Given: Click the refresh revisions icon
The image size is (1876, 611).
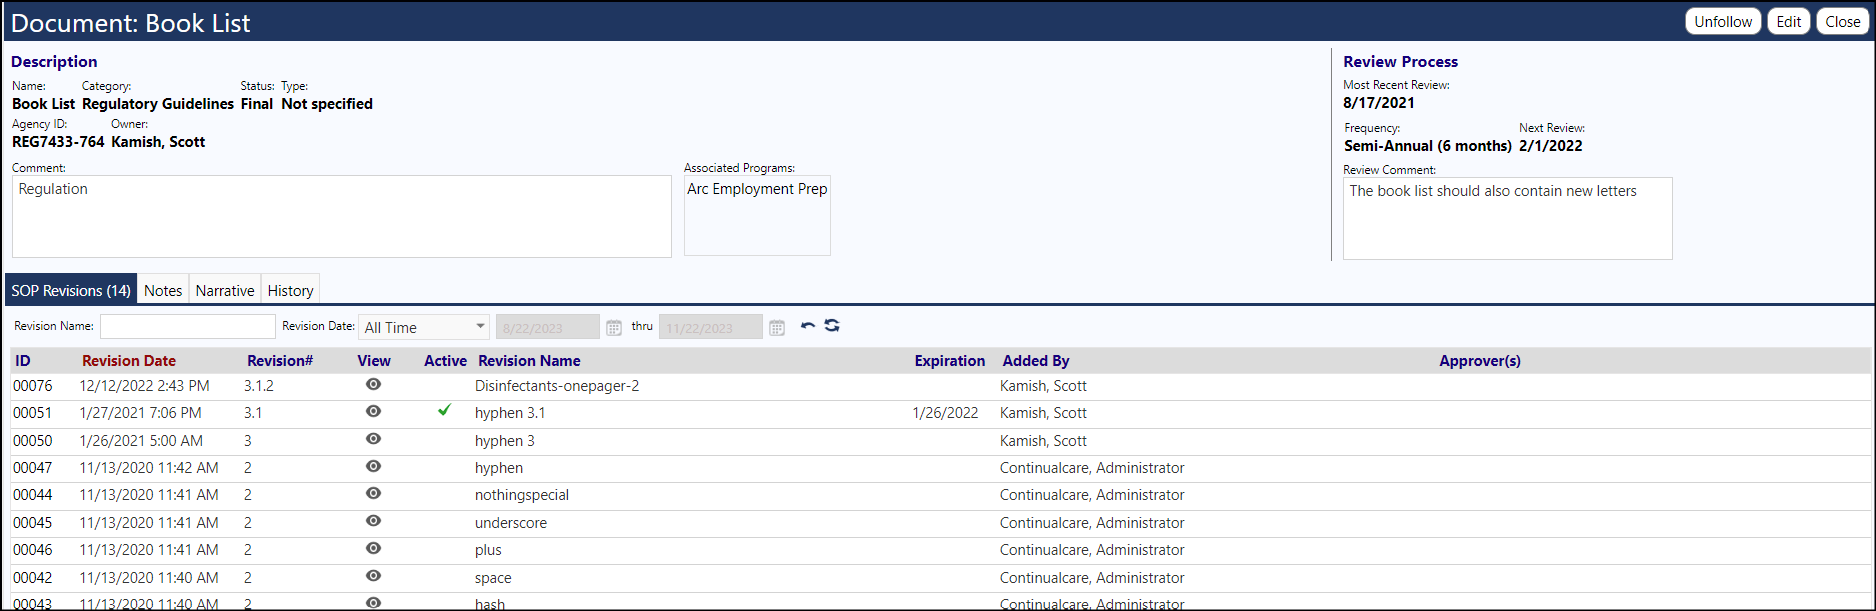Looking at the screenshot, I should [x=832, y=326].
